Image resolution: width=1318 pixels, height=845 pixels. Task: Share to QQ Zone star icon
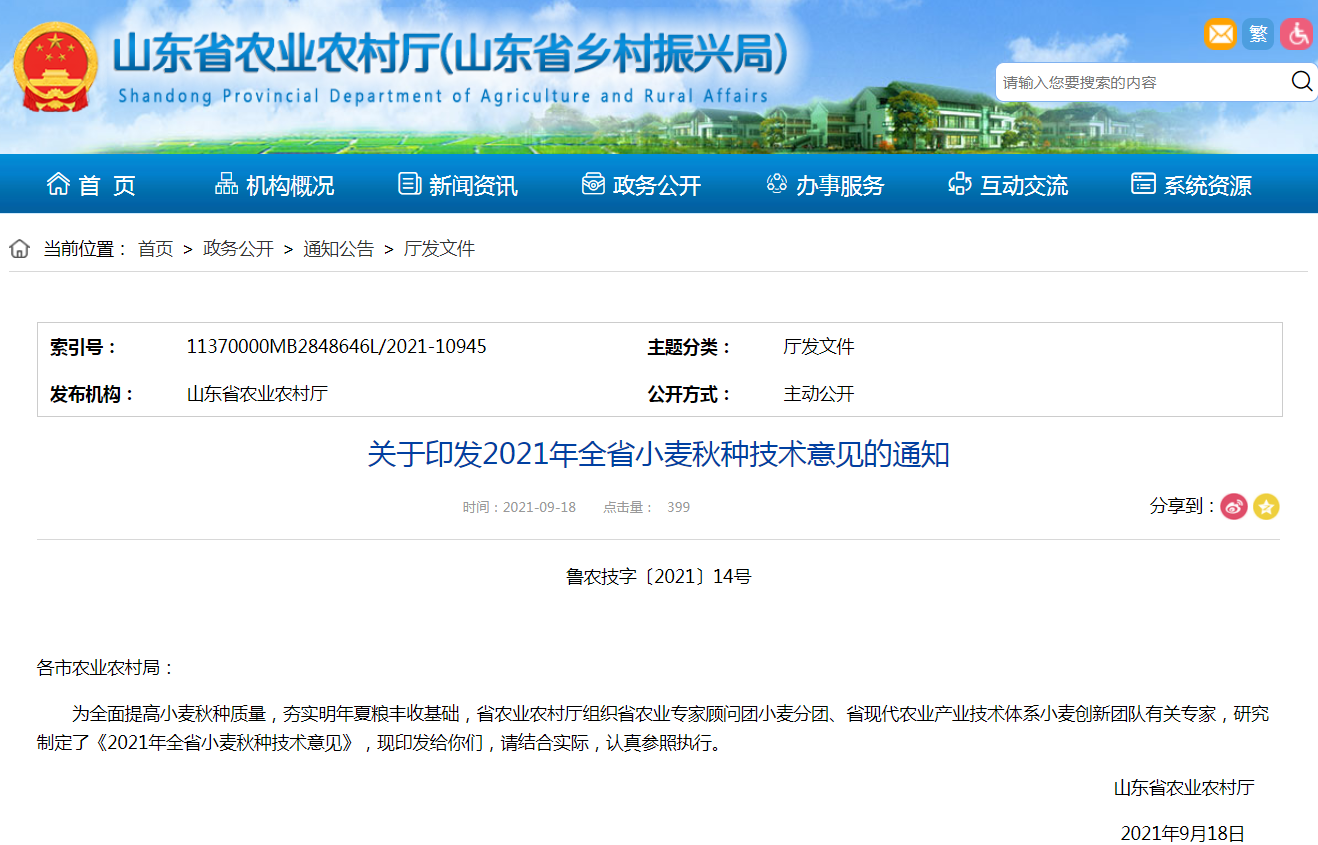1266,506
